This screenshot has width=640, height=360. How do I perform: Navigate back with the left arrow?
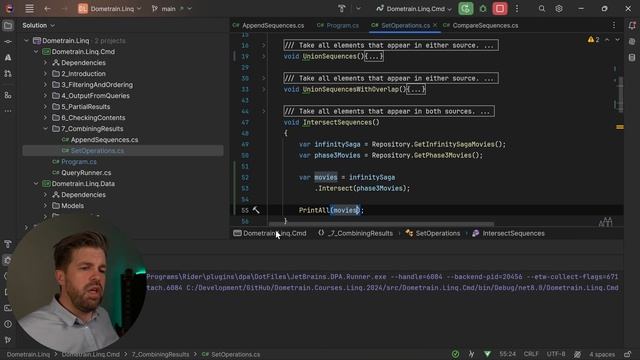(x=47, y=9)
